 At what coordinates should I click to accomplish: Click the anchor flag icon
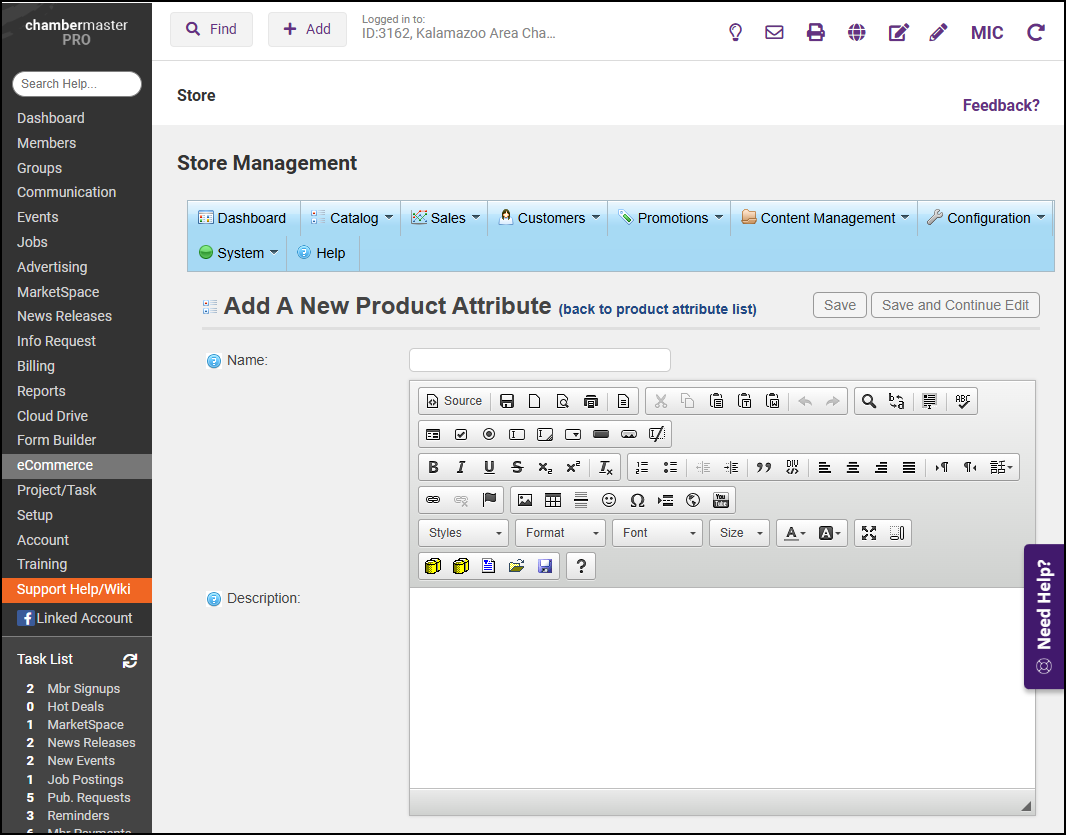pyautogui.click(x=489, y=500)
